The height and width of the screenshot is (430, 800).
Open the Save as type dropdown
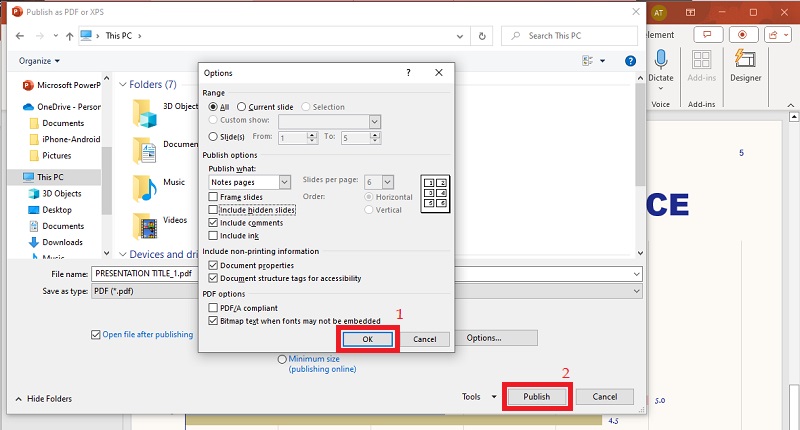click(637, 291)
